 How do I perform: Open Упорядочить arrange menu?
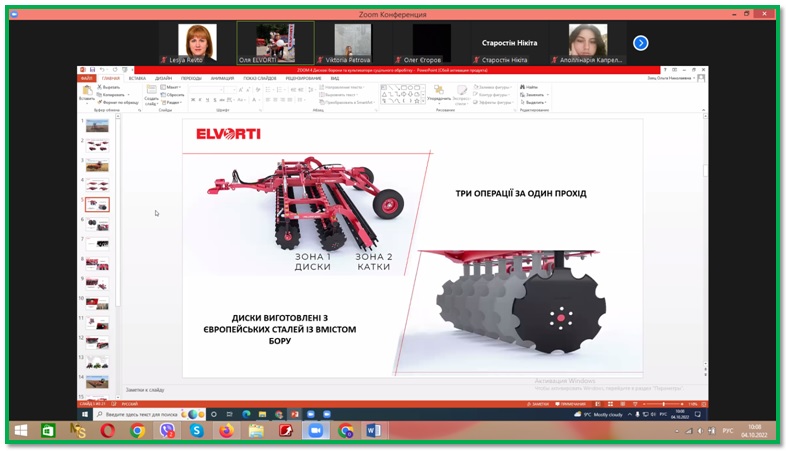point(439,93)
